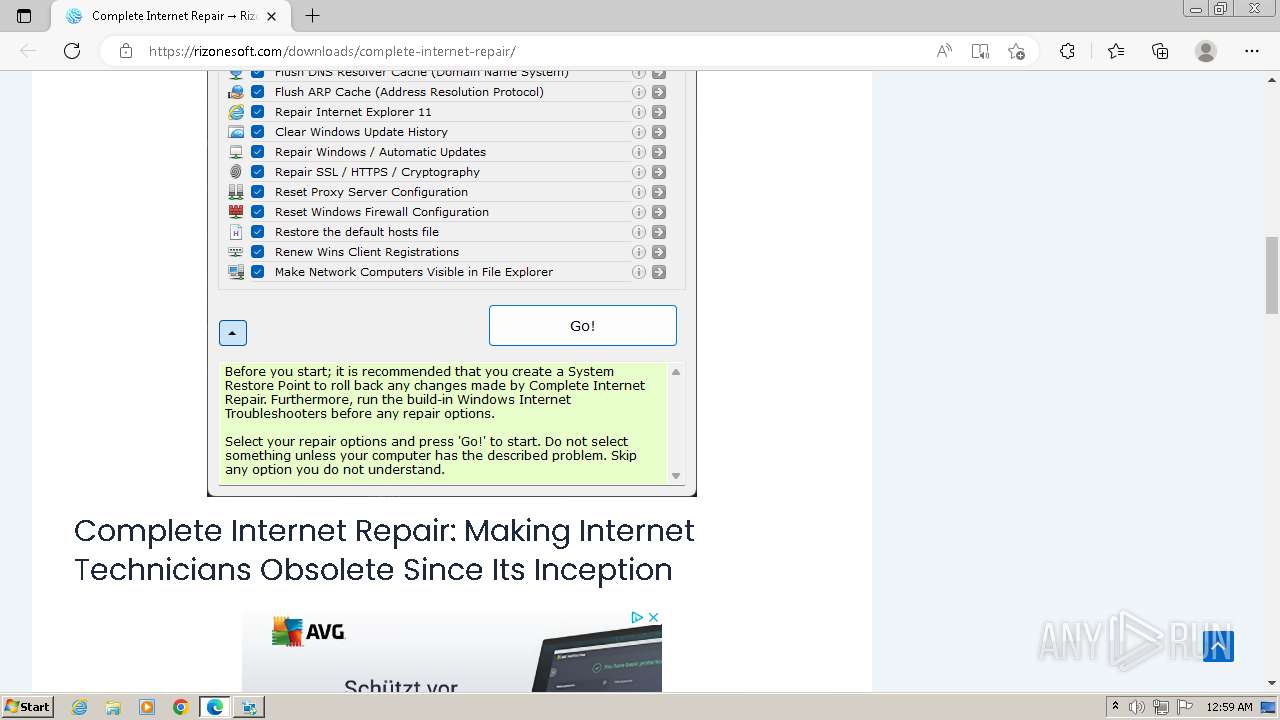Screen dimensions: 1280x720
Task: Click the volume icon in system tray
Action: click(x=1137, y=707)
